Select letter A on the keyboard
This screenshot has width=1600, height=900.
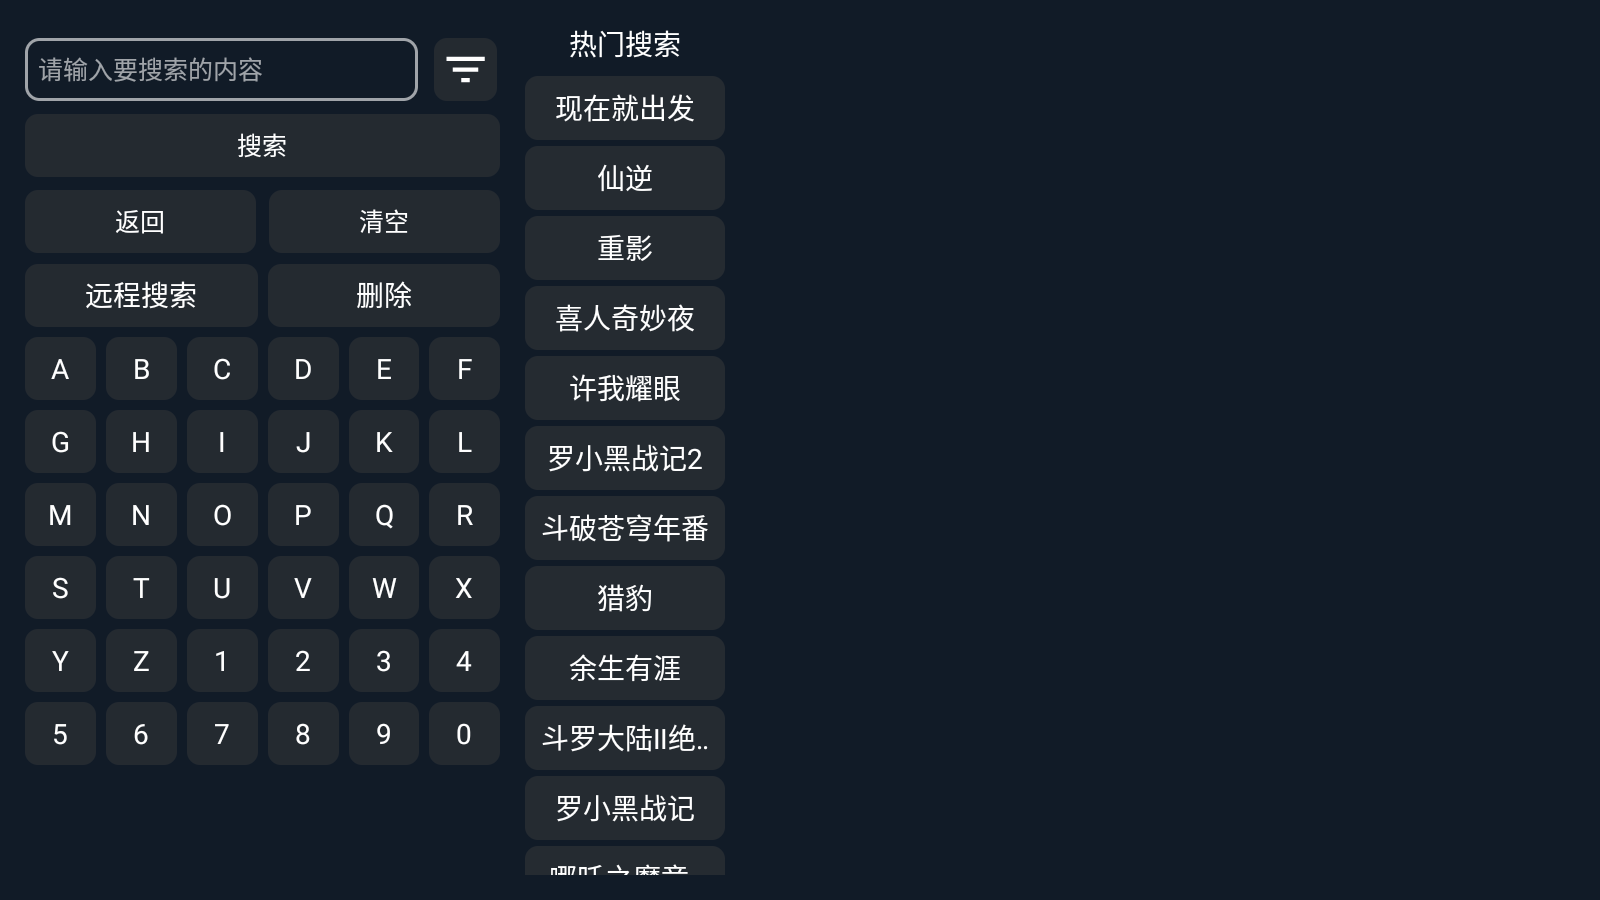(60, 369)
